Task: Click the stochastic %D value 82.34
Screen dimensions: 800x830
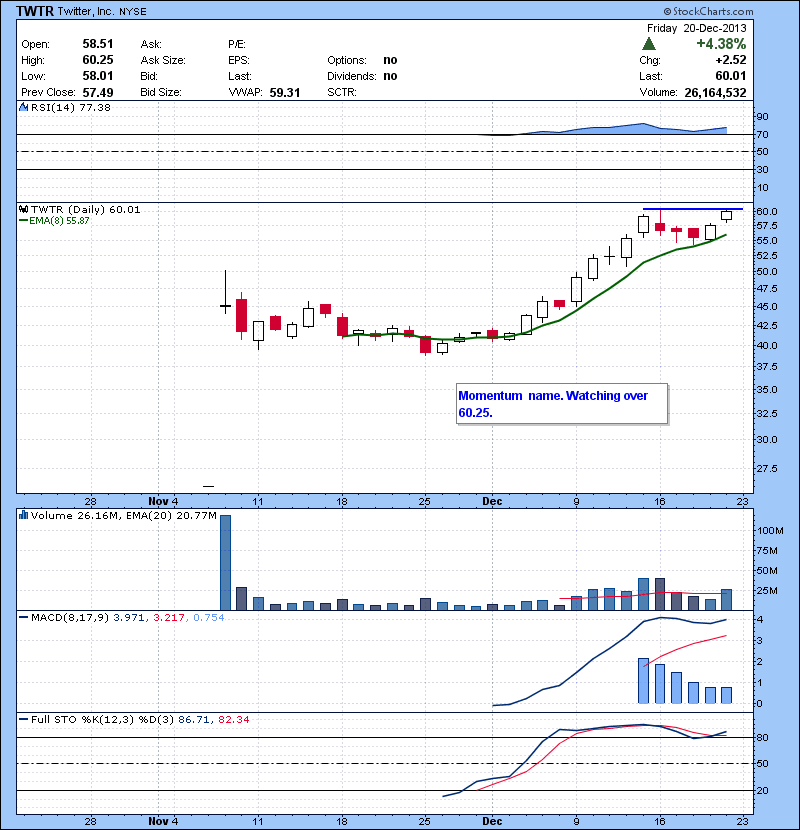Action: (233, 719)
